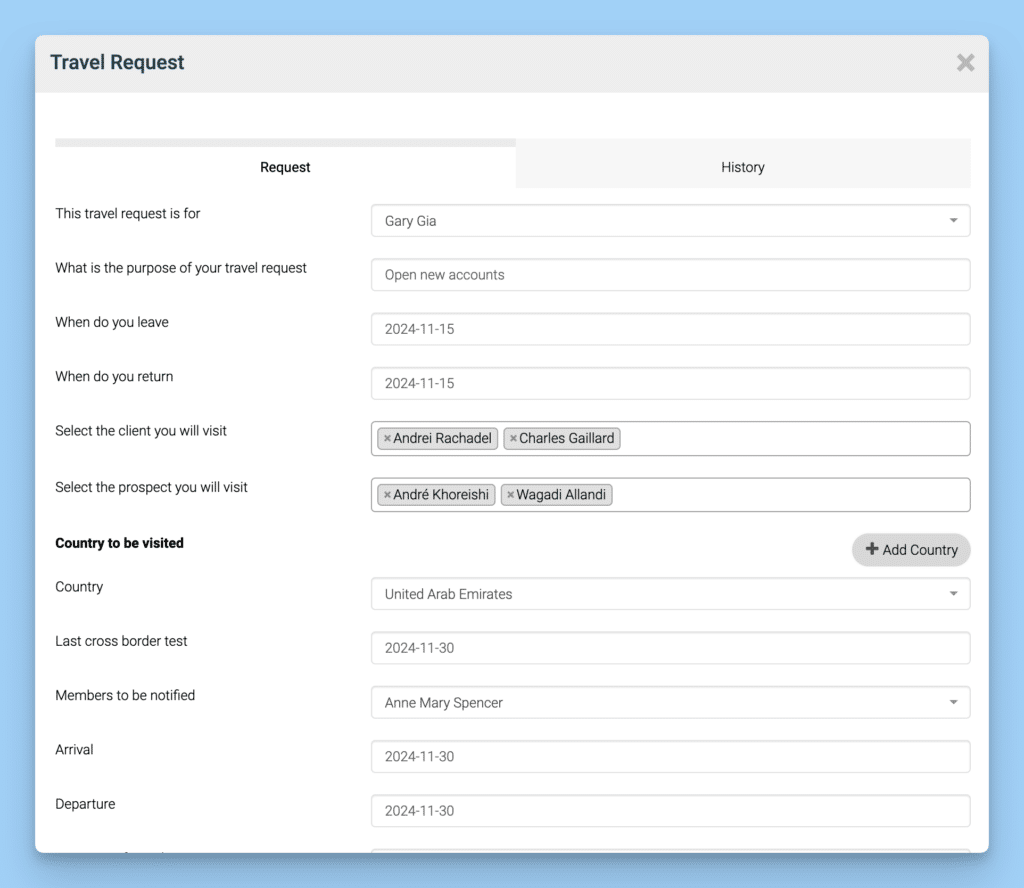
Task: Edit the 'When do you return' date
Action: click(x=670, y=383)
